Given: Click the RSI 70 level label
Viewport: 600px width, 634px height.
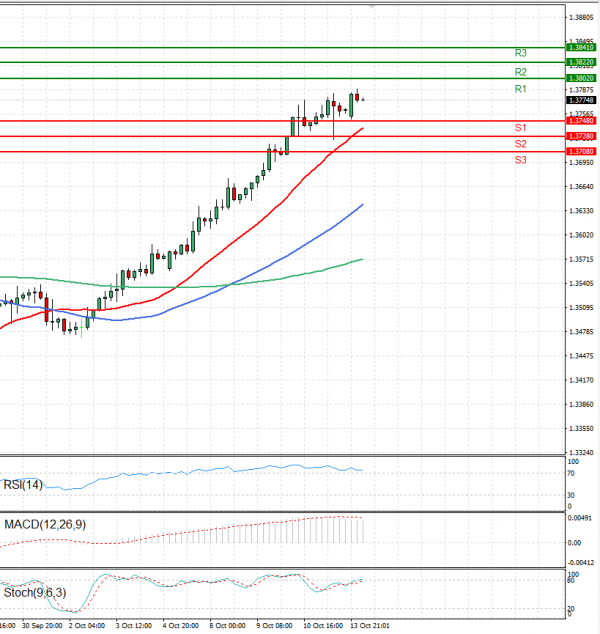Looking at the screenshot, I should coord(571,473).
